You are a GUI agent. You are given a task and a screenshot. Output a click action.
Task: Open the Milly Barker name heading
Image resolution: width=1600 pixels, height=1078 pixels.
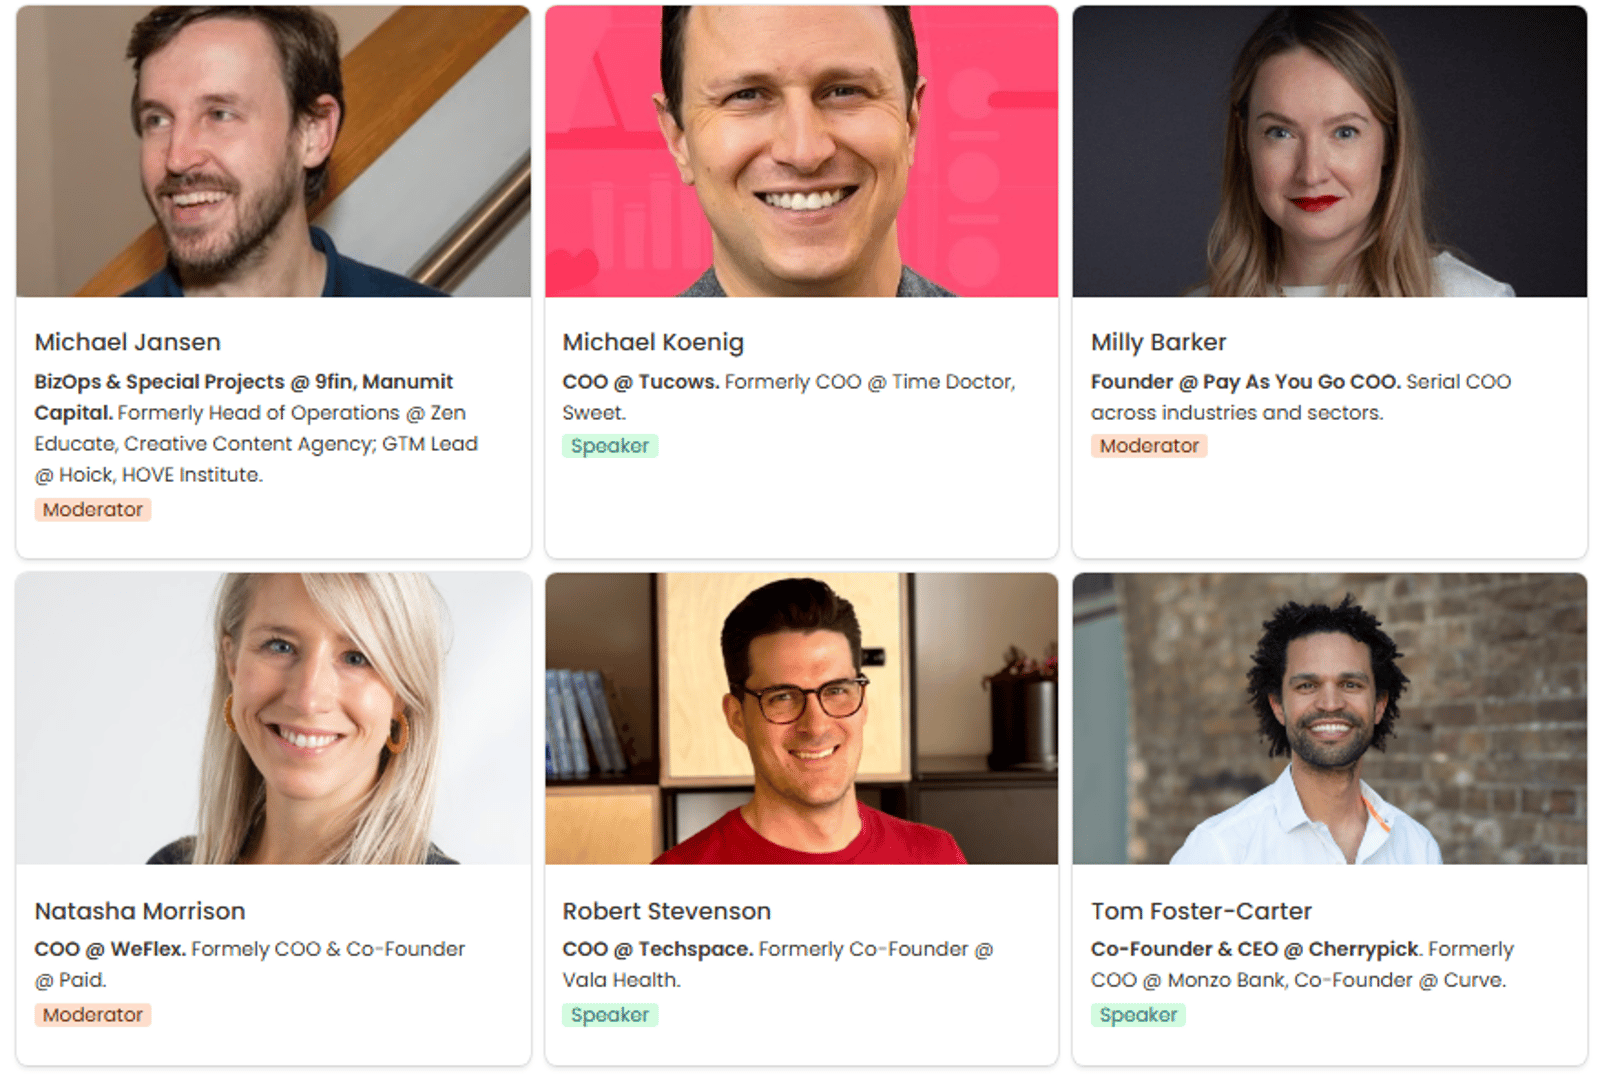1158,342
